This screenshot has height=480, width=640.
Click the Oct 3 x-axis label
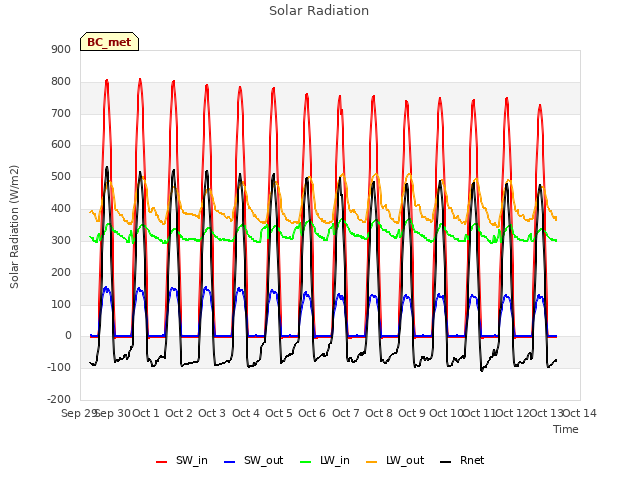tap(212, 413)
